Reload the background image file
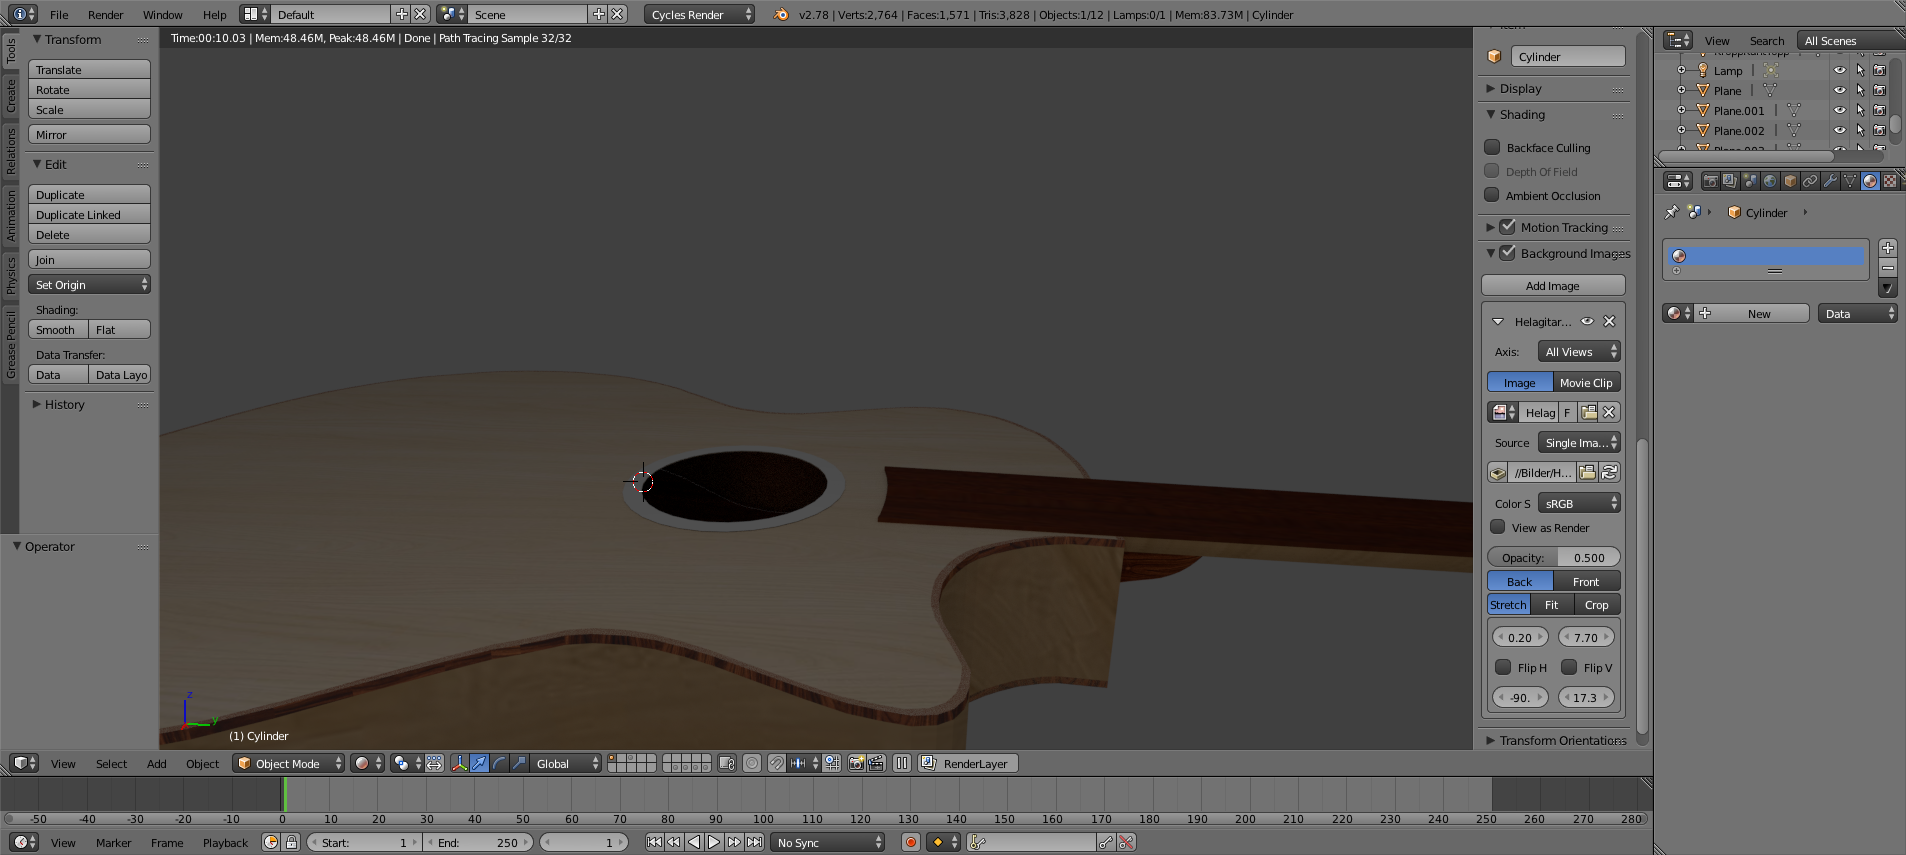 (1609, 472)
